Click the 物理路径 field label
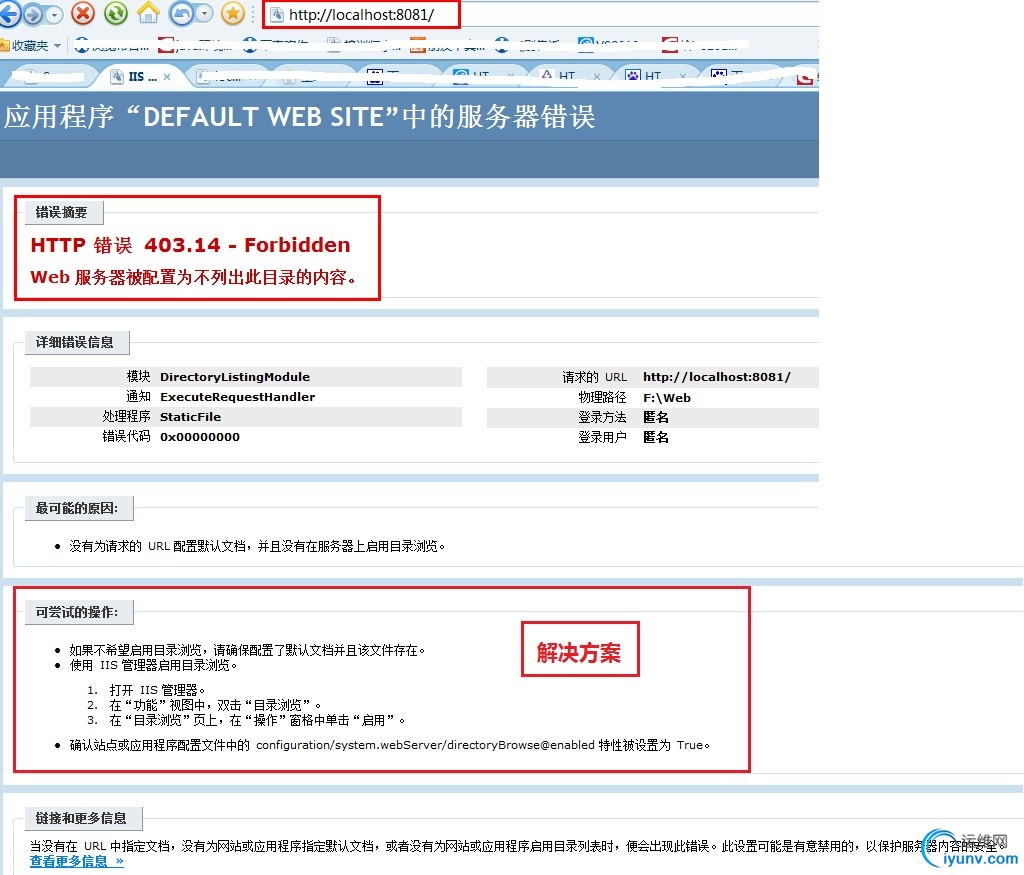The width and height of the screenshot is (1024, 875). 602,398
